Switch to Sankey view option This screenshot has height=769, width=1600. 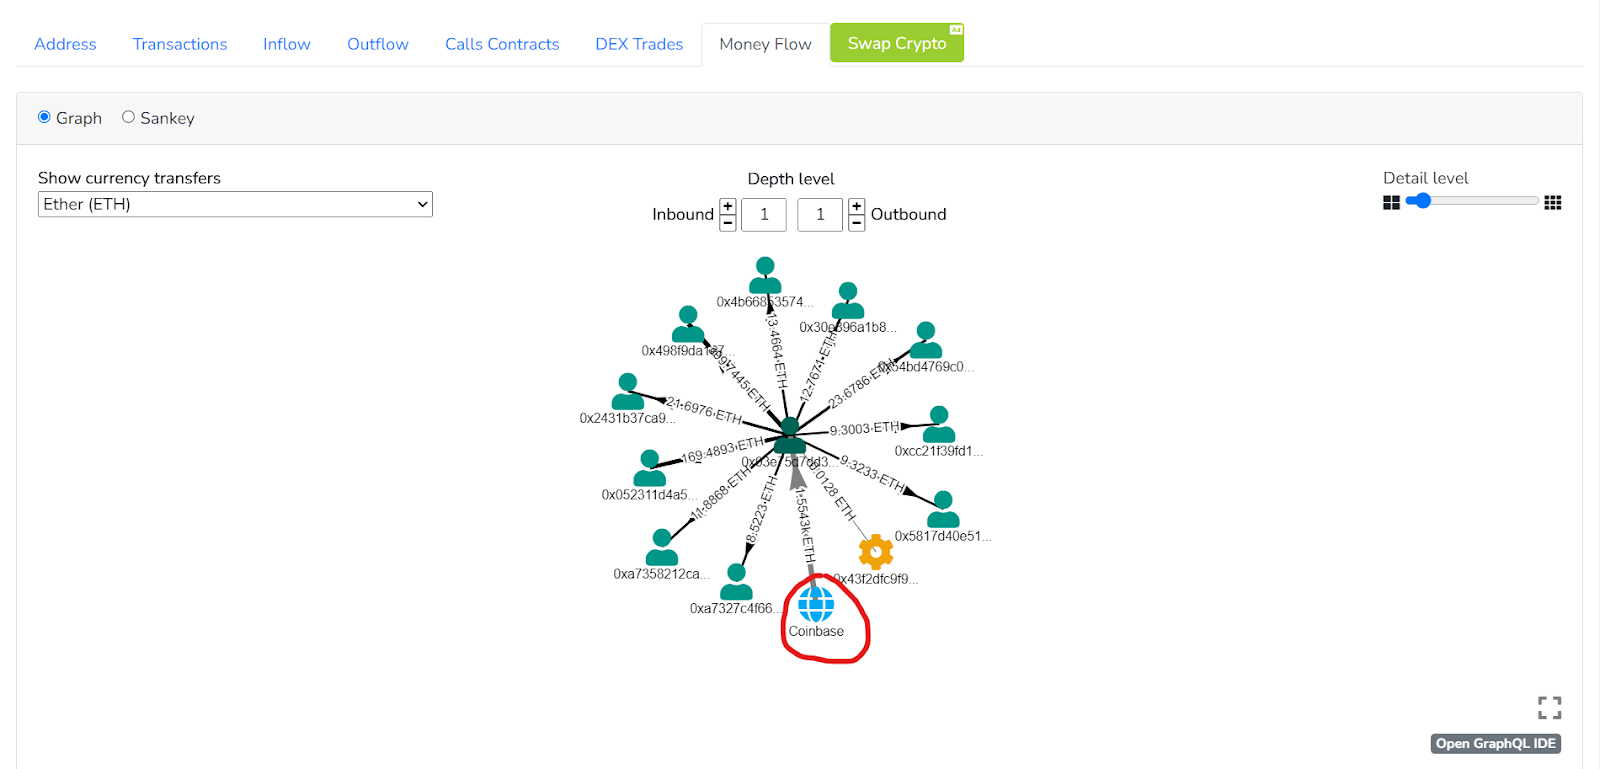pyautogui.click(x=128, y=117)
